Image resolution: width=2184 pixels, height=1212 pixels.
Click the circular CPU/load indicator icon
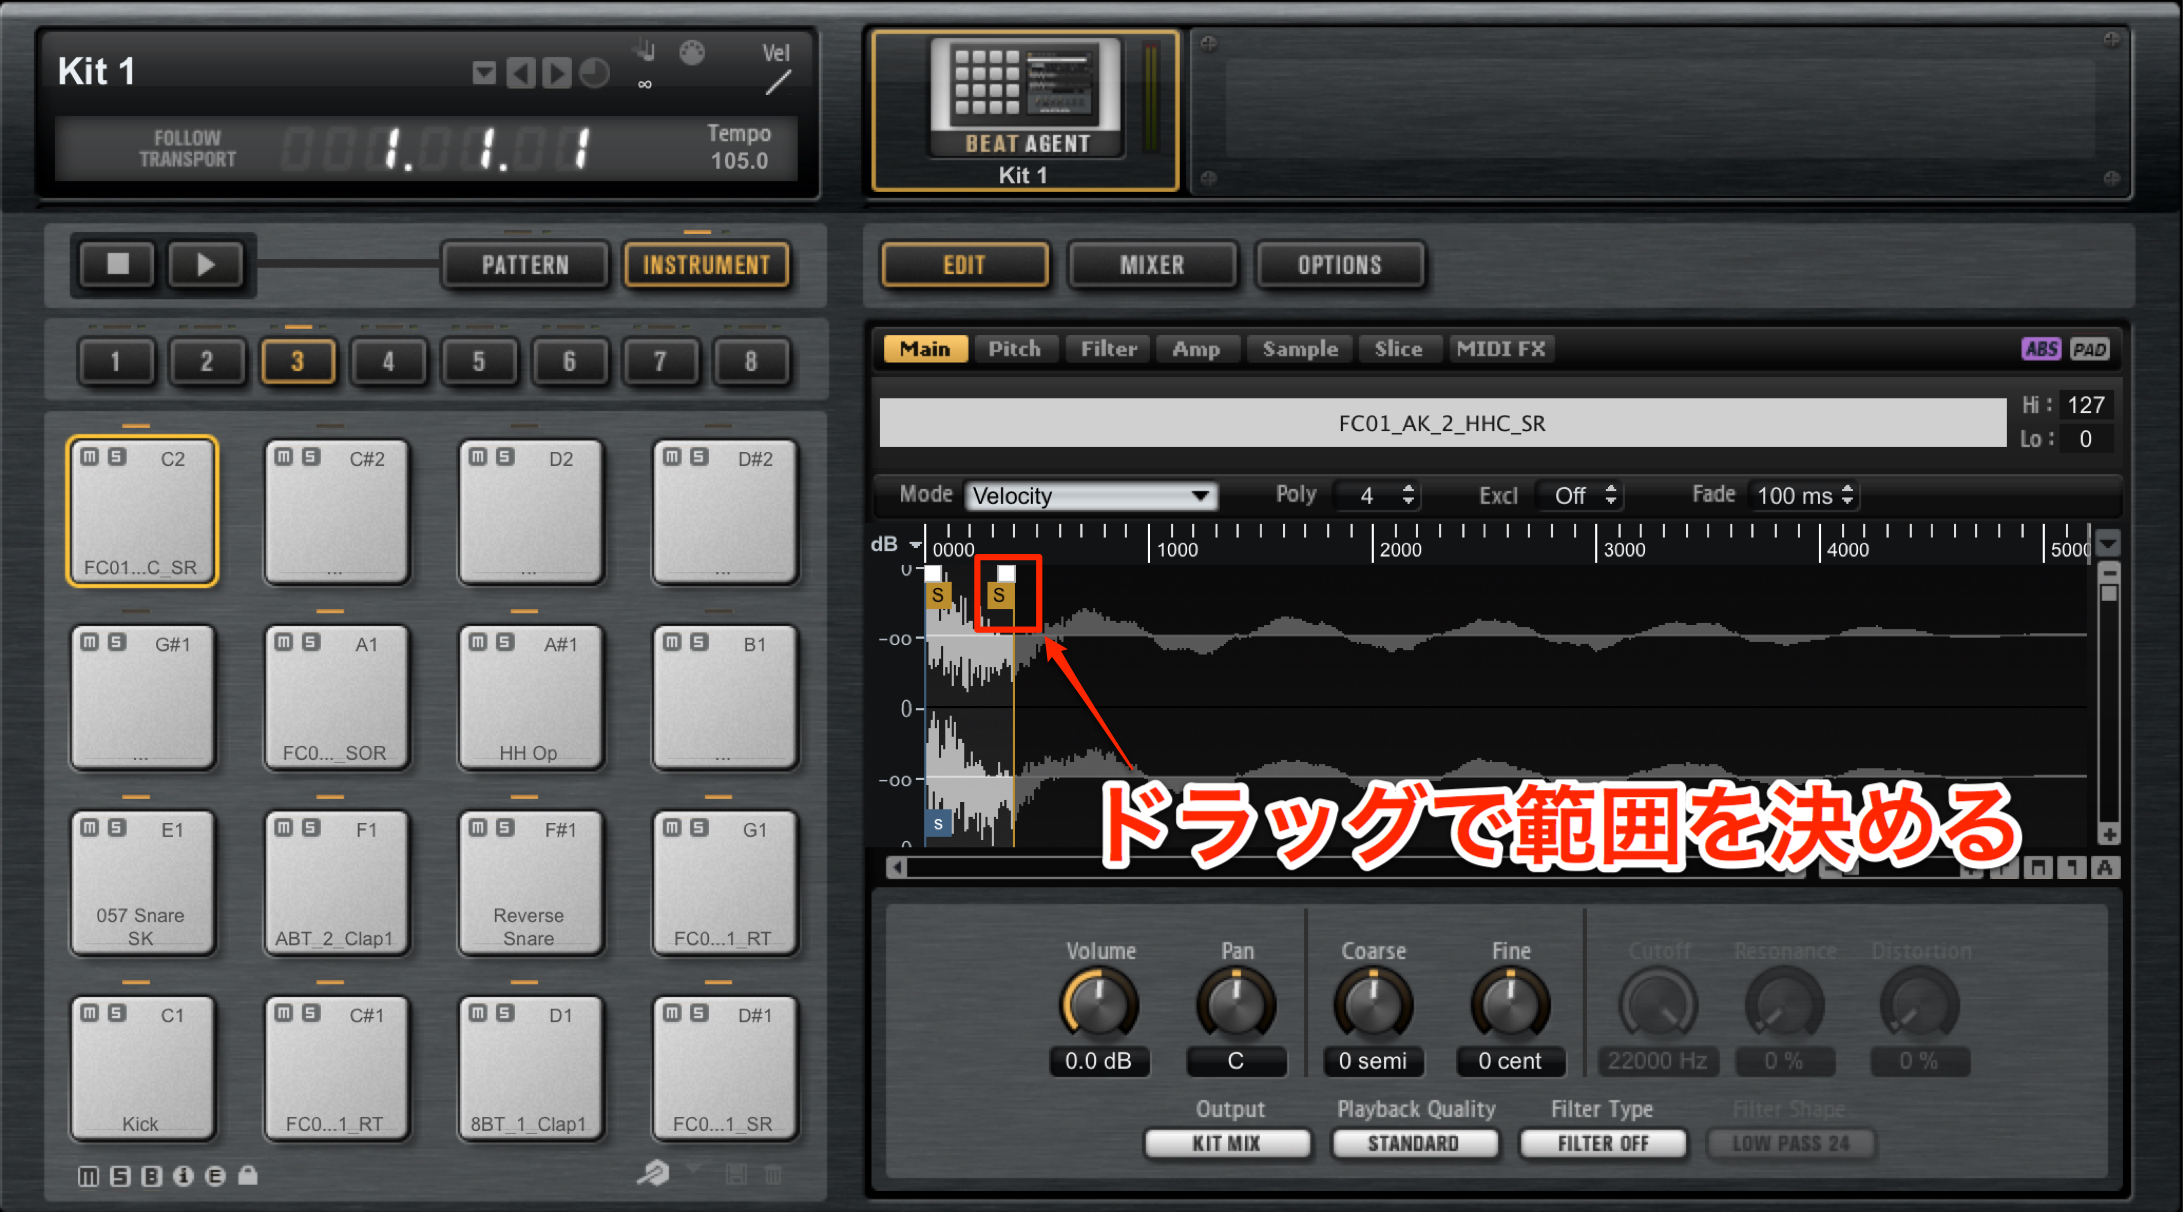594,73
